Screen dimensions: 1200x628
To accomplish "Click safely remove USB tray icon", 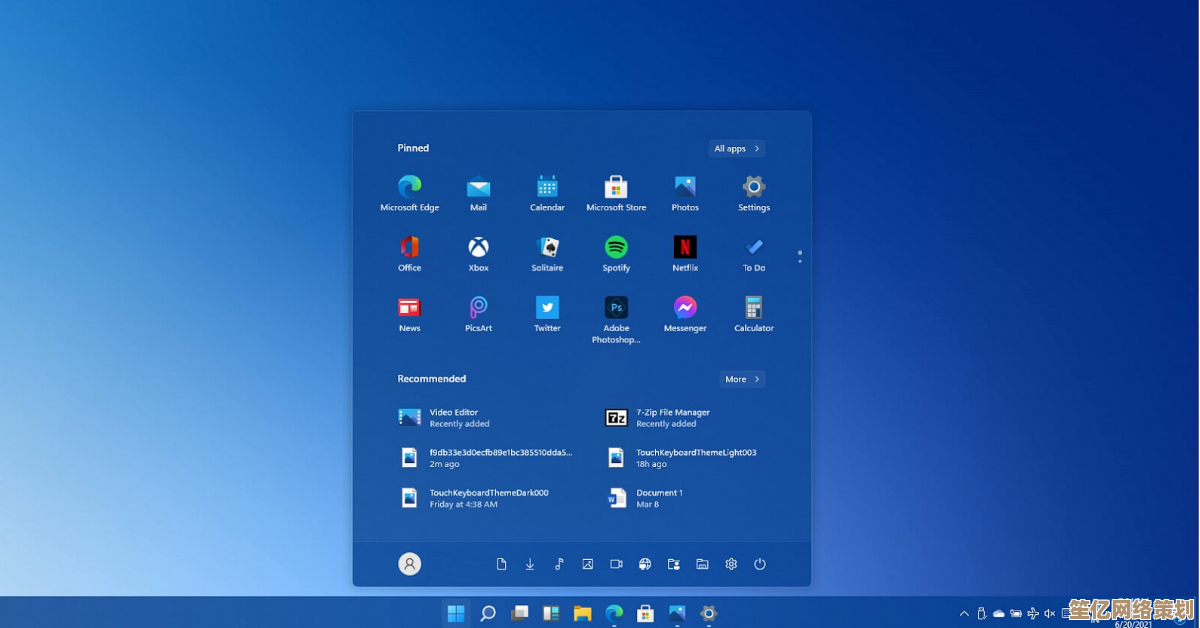I will coord(981,613).
